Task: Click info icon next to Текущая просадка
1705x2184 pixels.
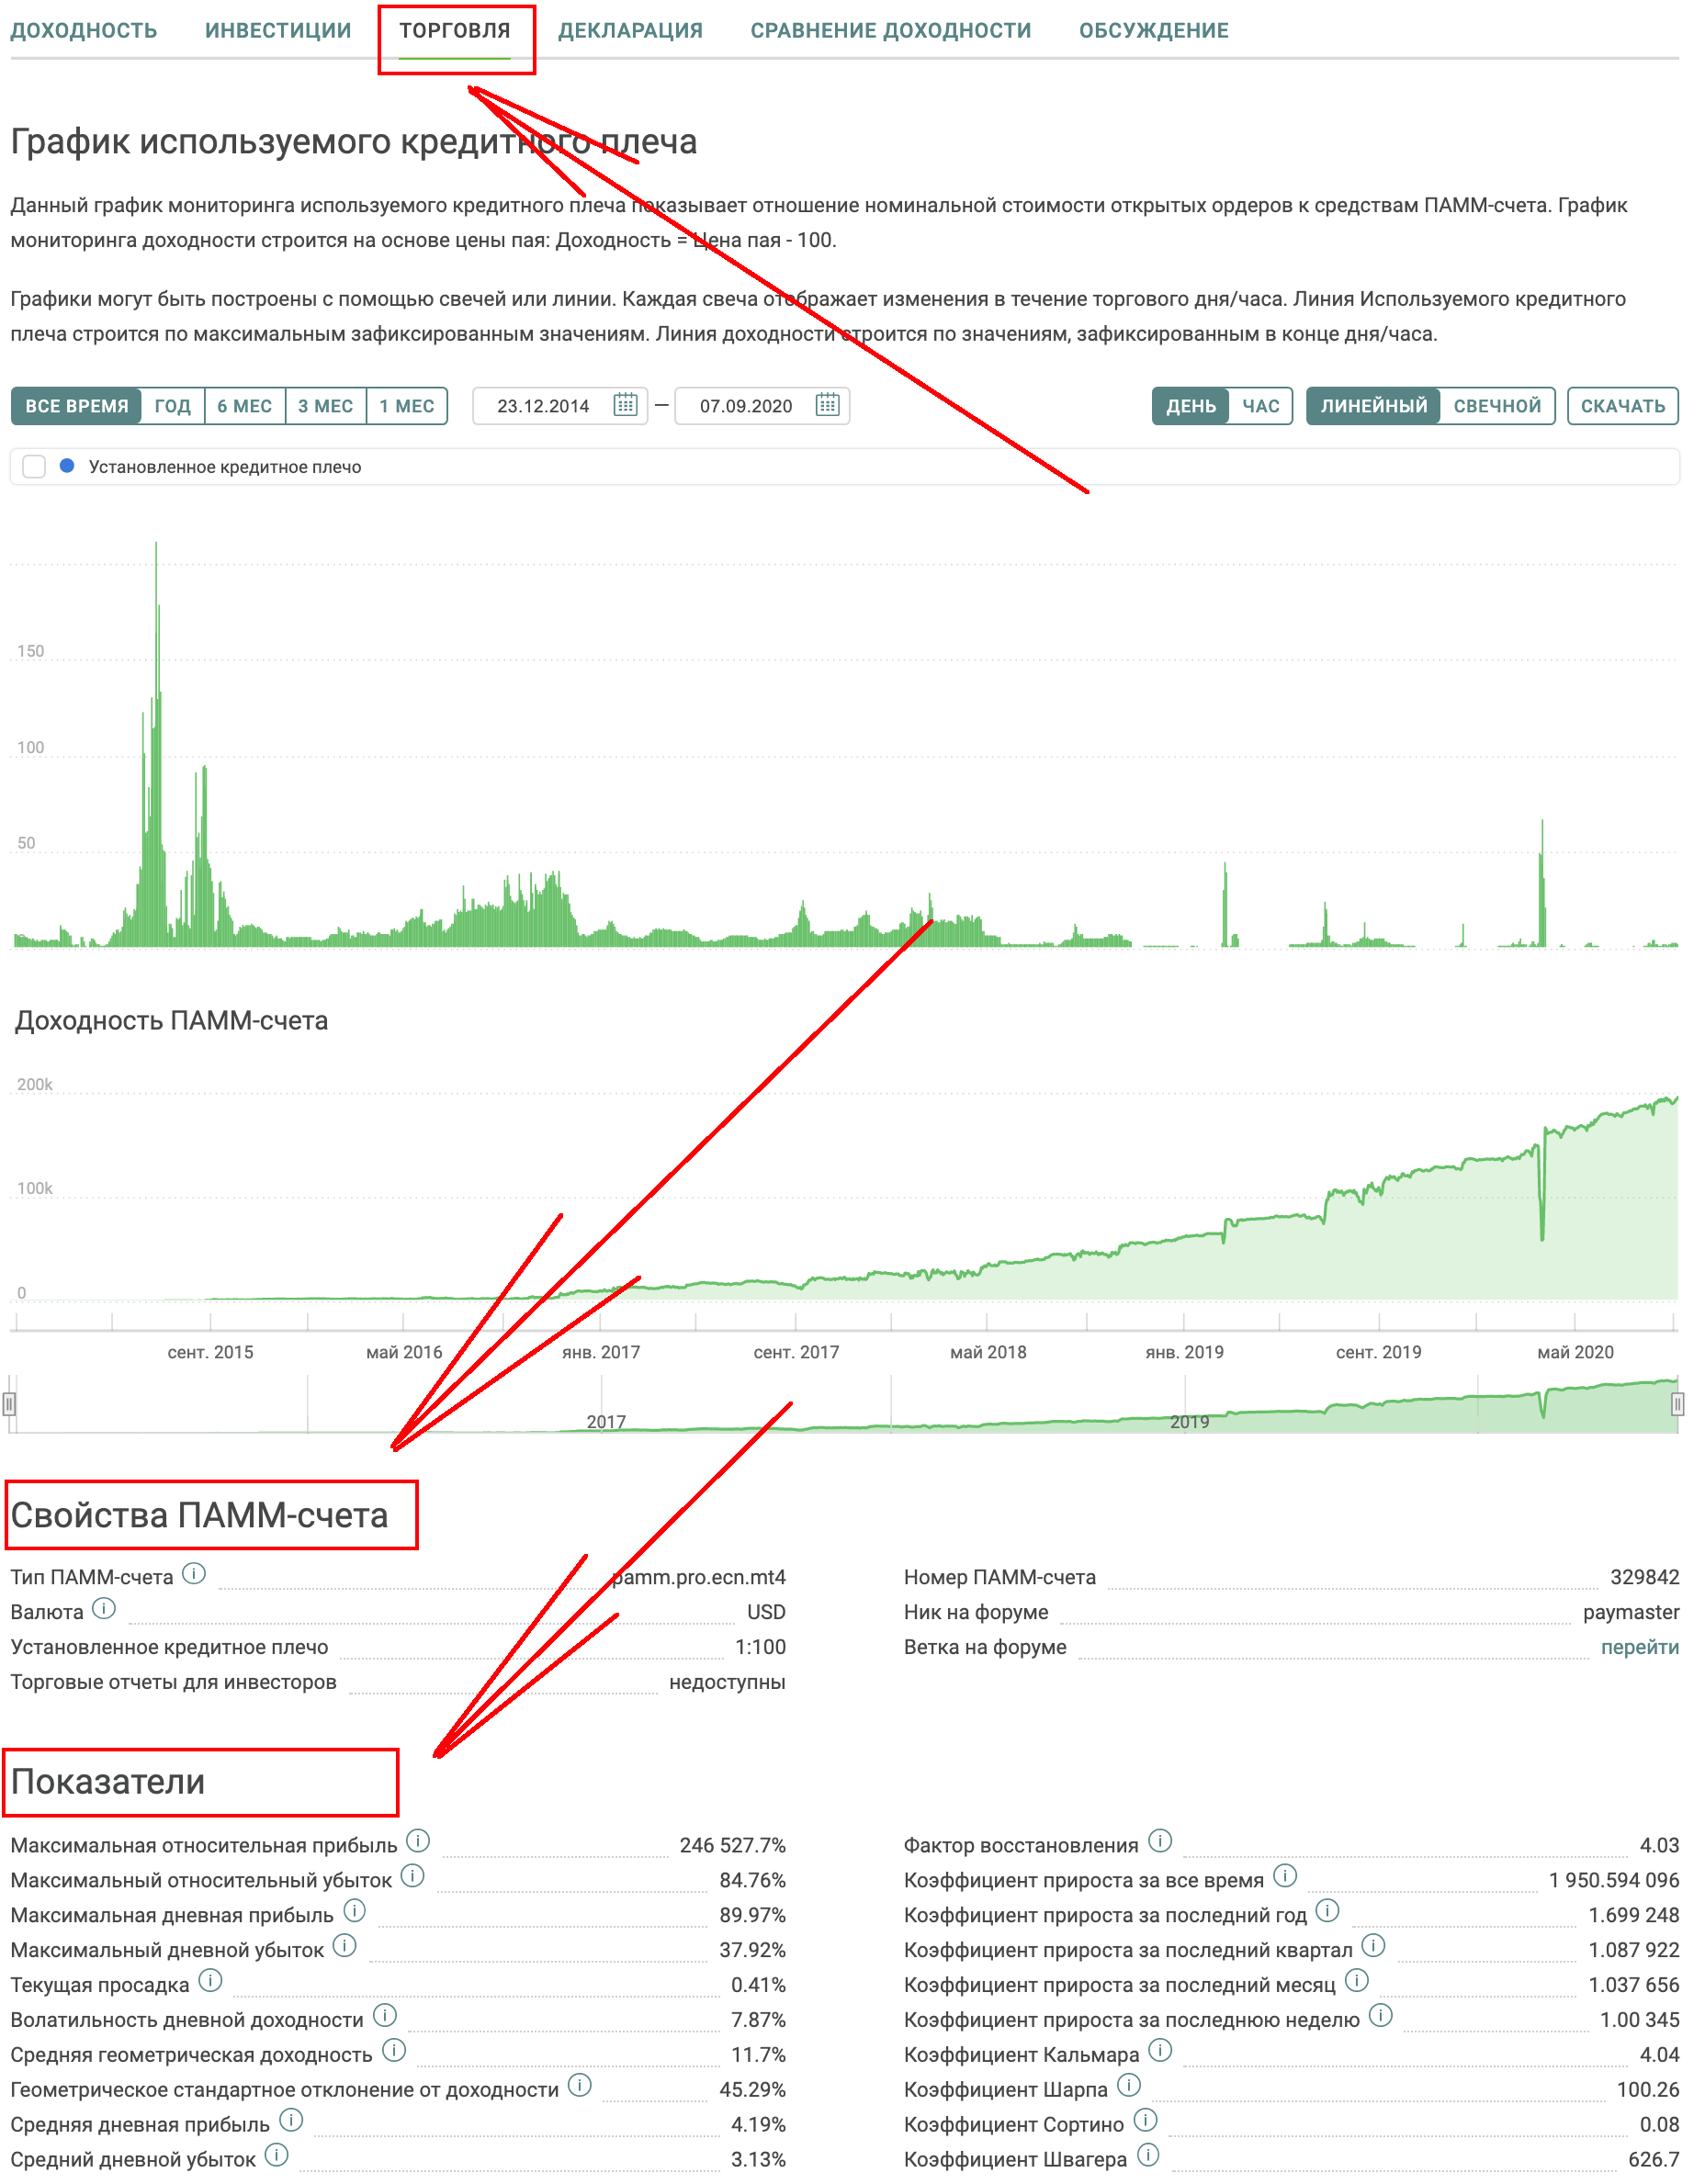Action: point(210,1981)
